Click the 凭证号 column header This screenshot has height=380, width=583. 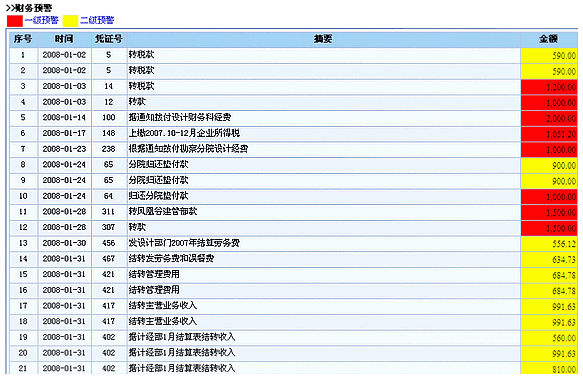109,39
